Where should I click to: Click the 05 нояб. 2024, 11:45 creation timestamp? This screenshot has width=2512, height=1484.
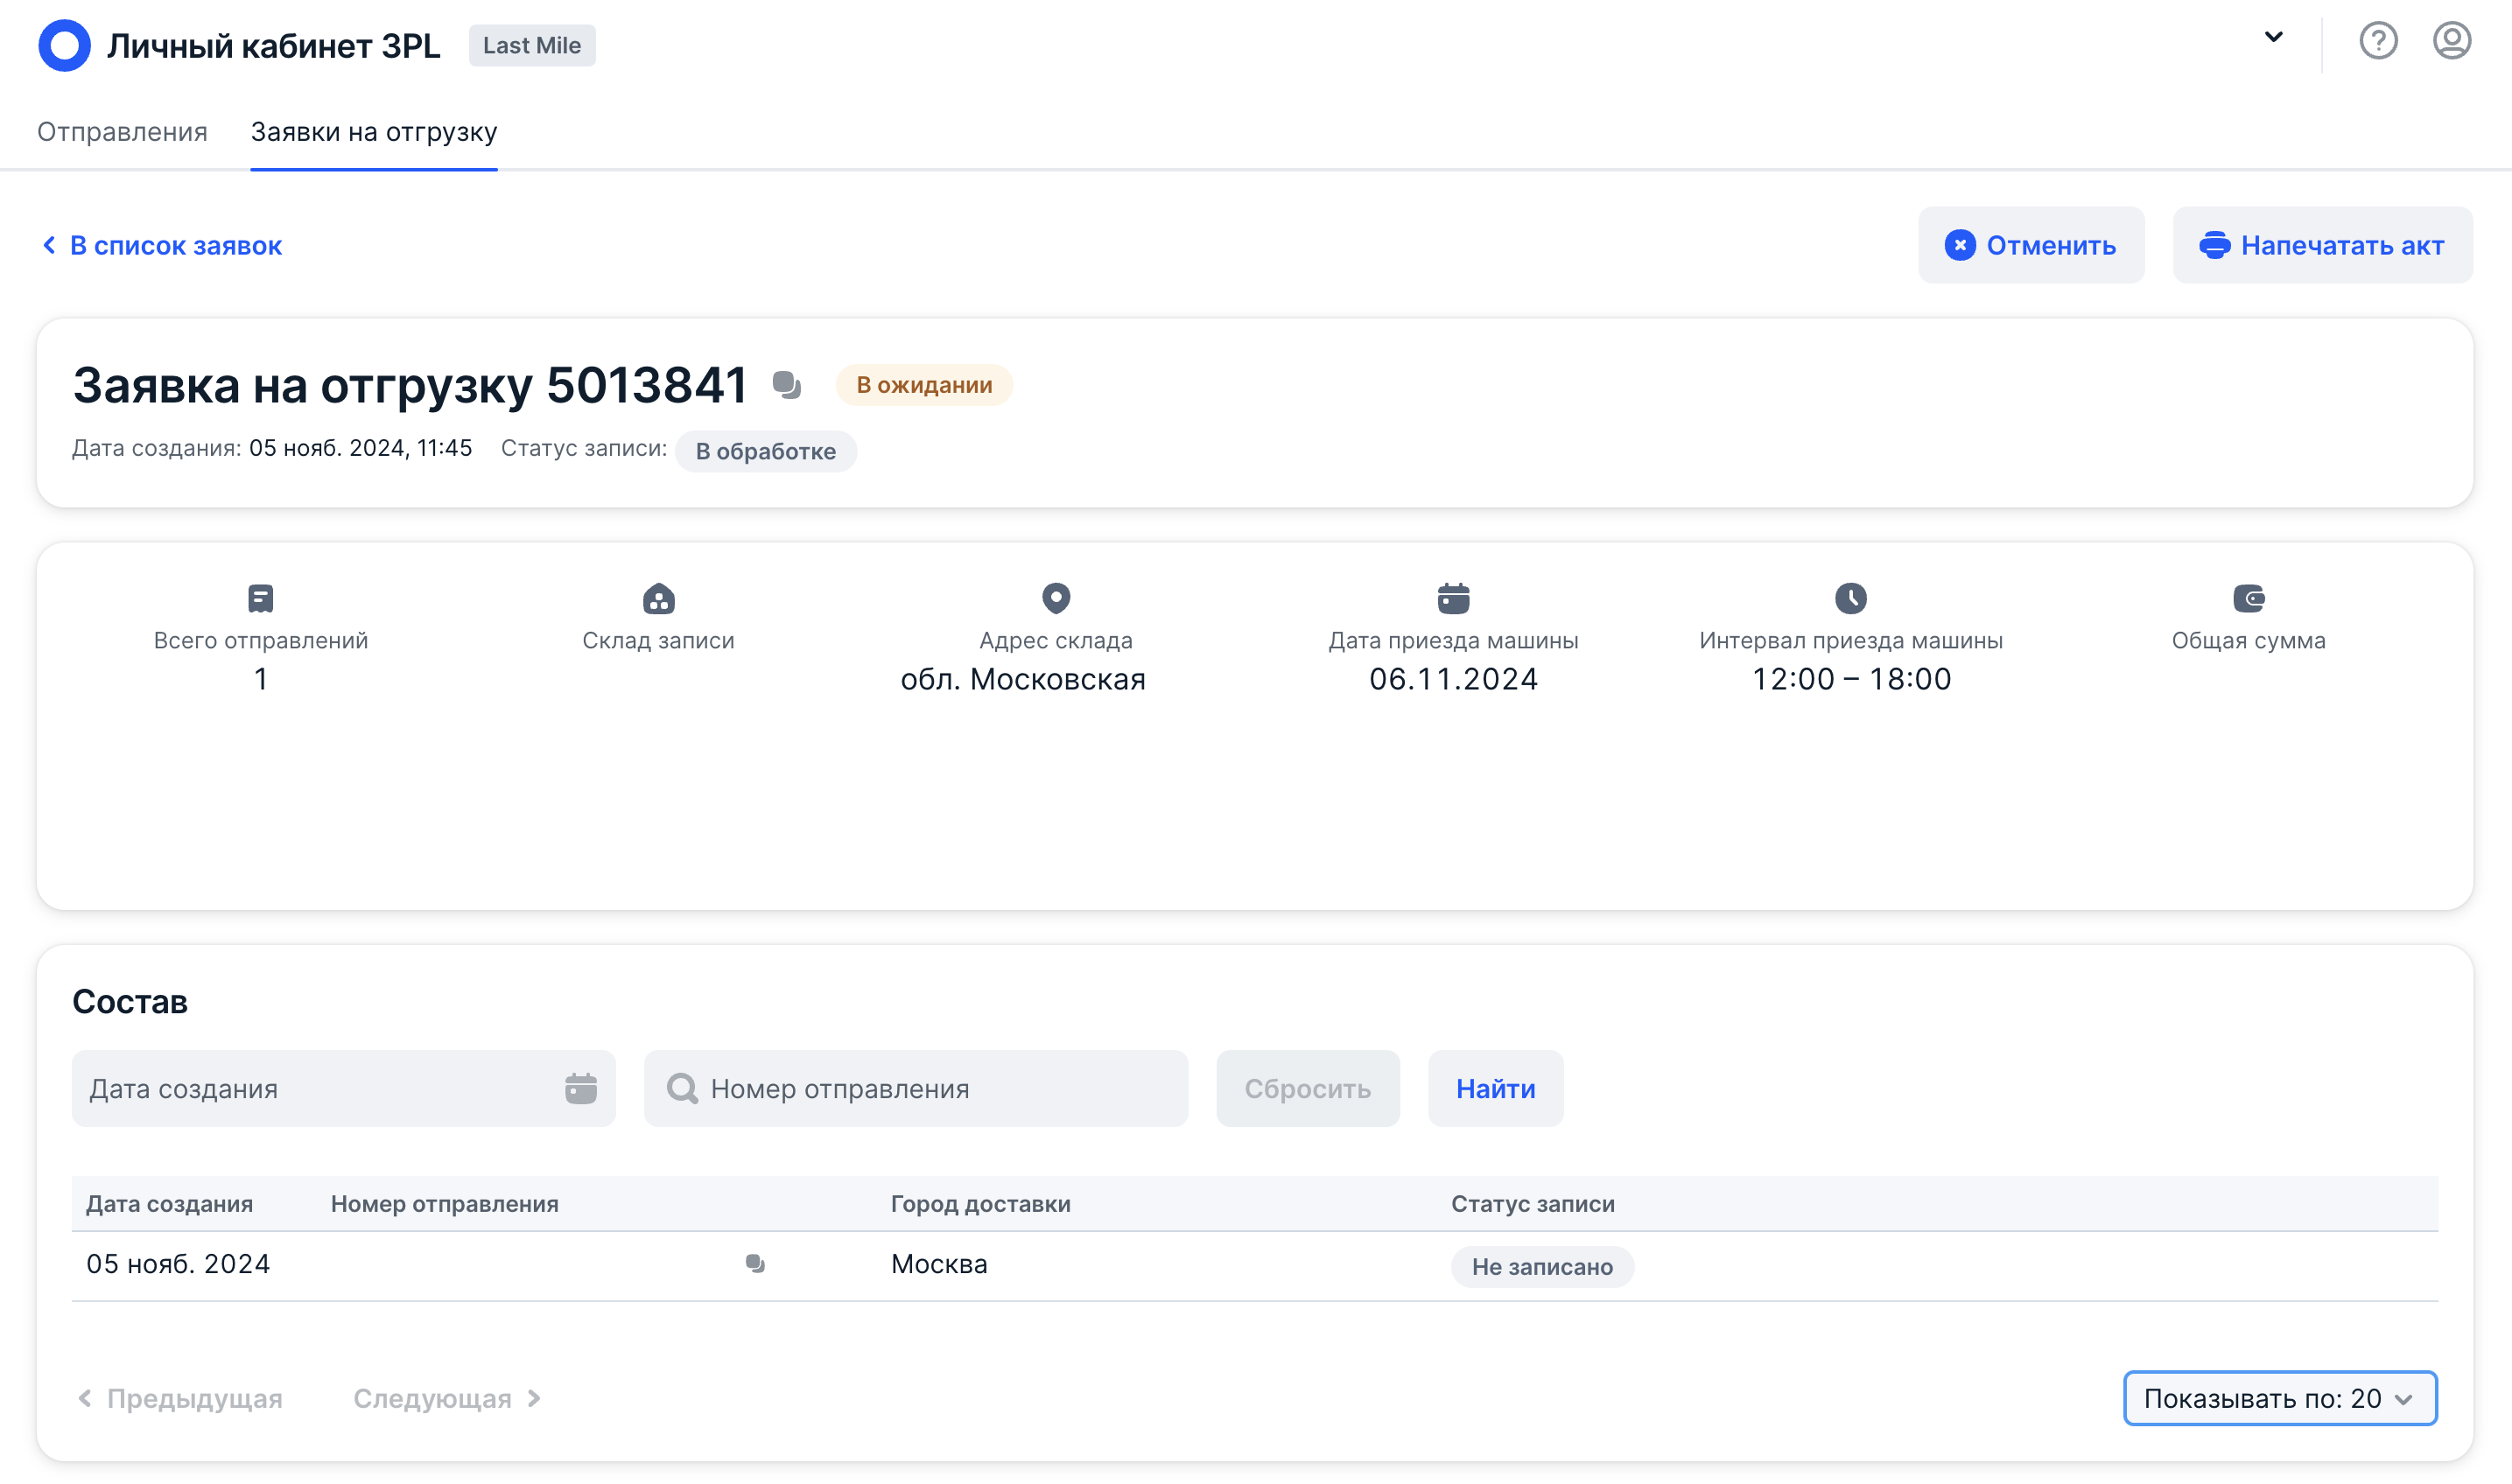point(360,448)
